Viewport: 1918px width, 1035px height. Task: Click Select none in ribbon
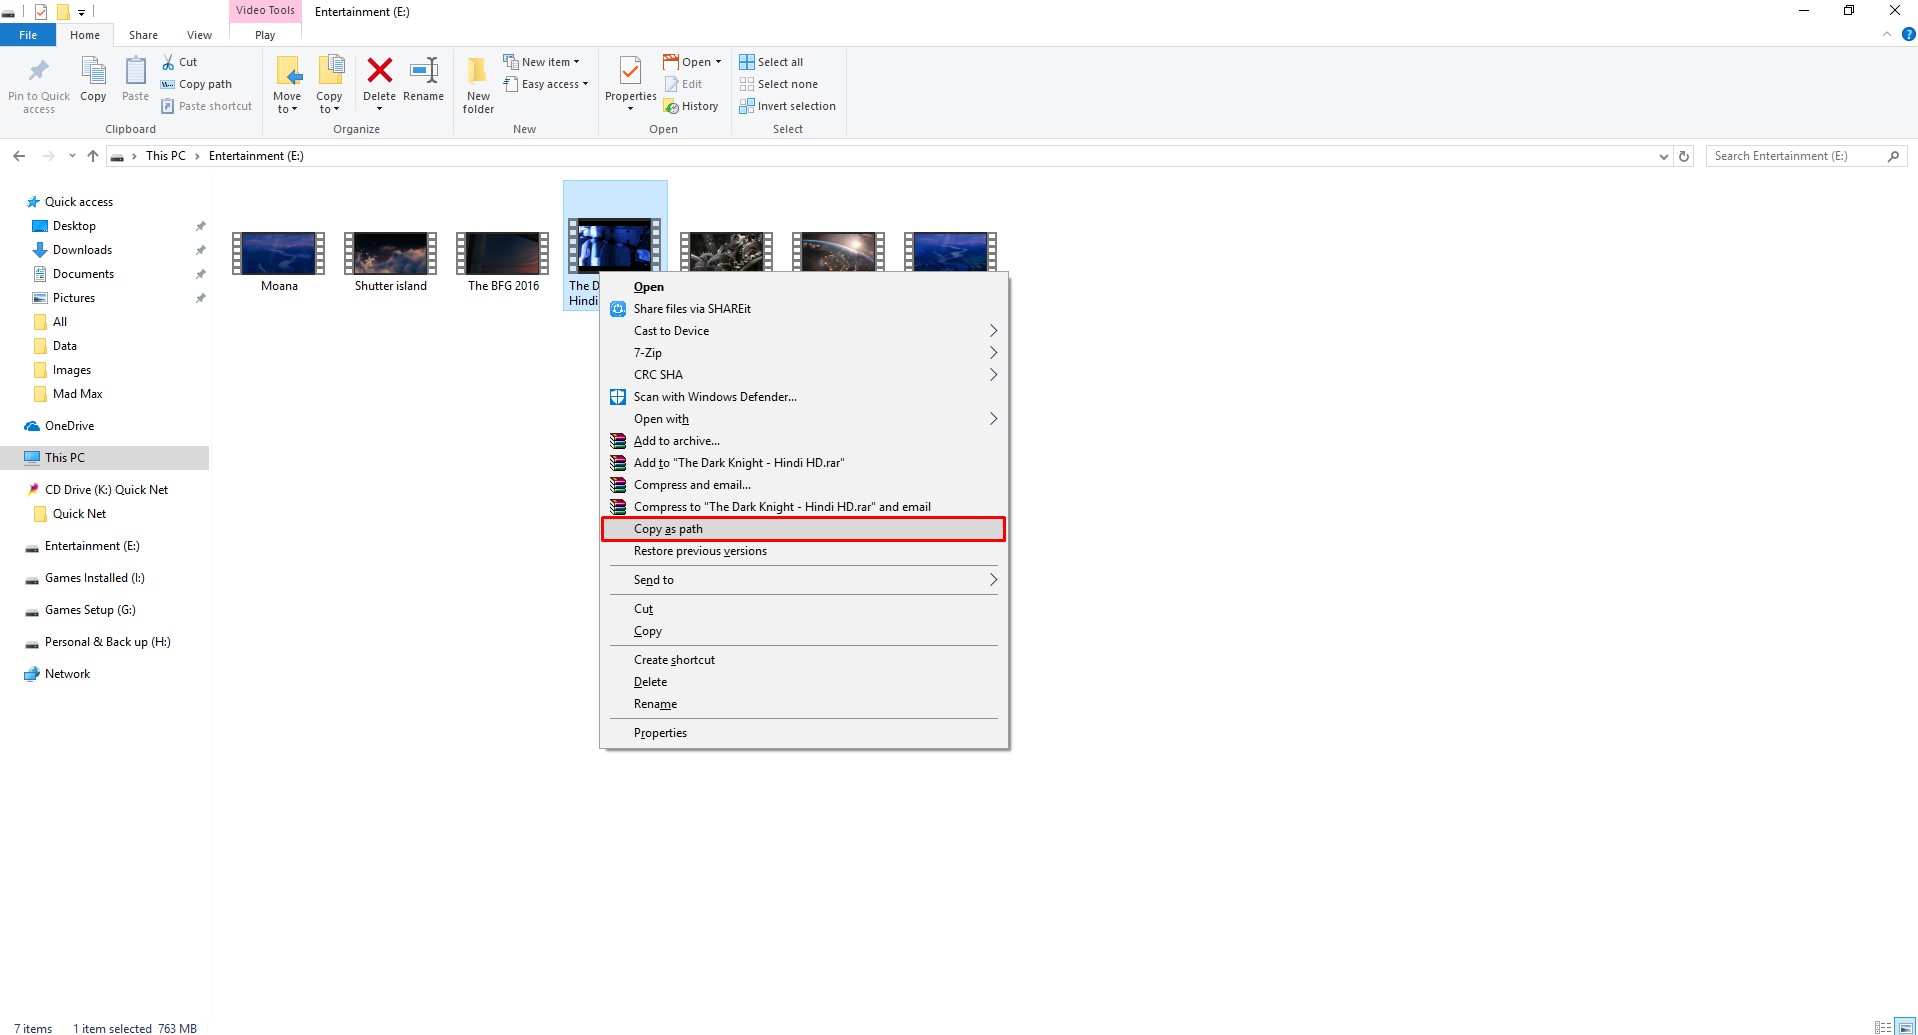pos(778,84)
